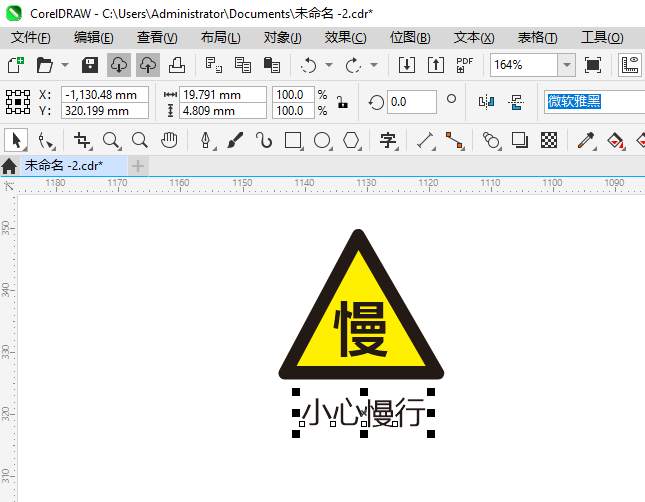The height and width of the screenshot is (502, 645).
Task: Select the Shape edit tool
Action: click(45, 140)
